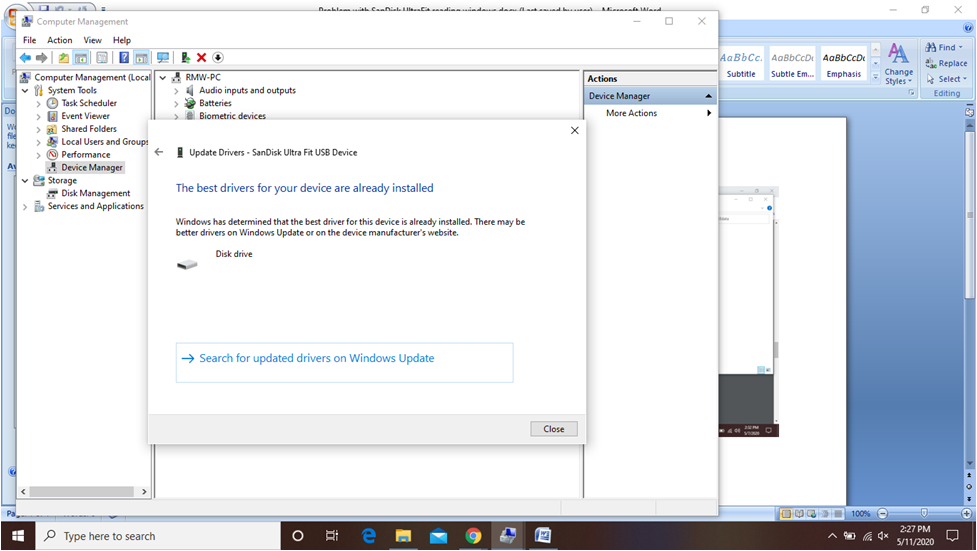The image size is (977, 551).
Task: Click the 100% zoom level in Word
Action: pyautogui.click(x=860, y=514)
